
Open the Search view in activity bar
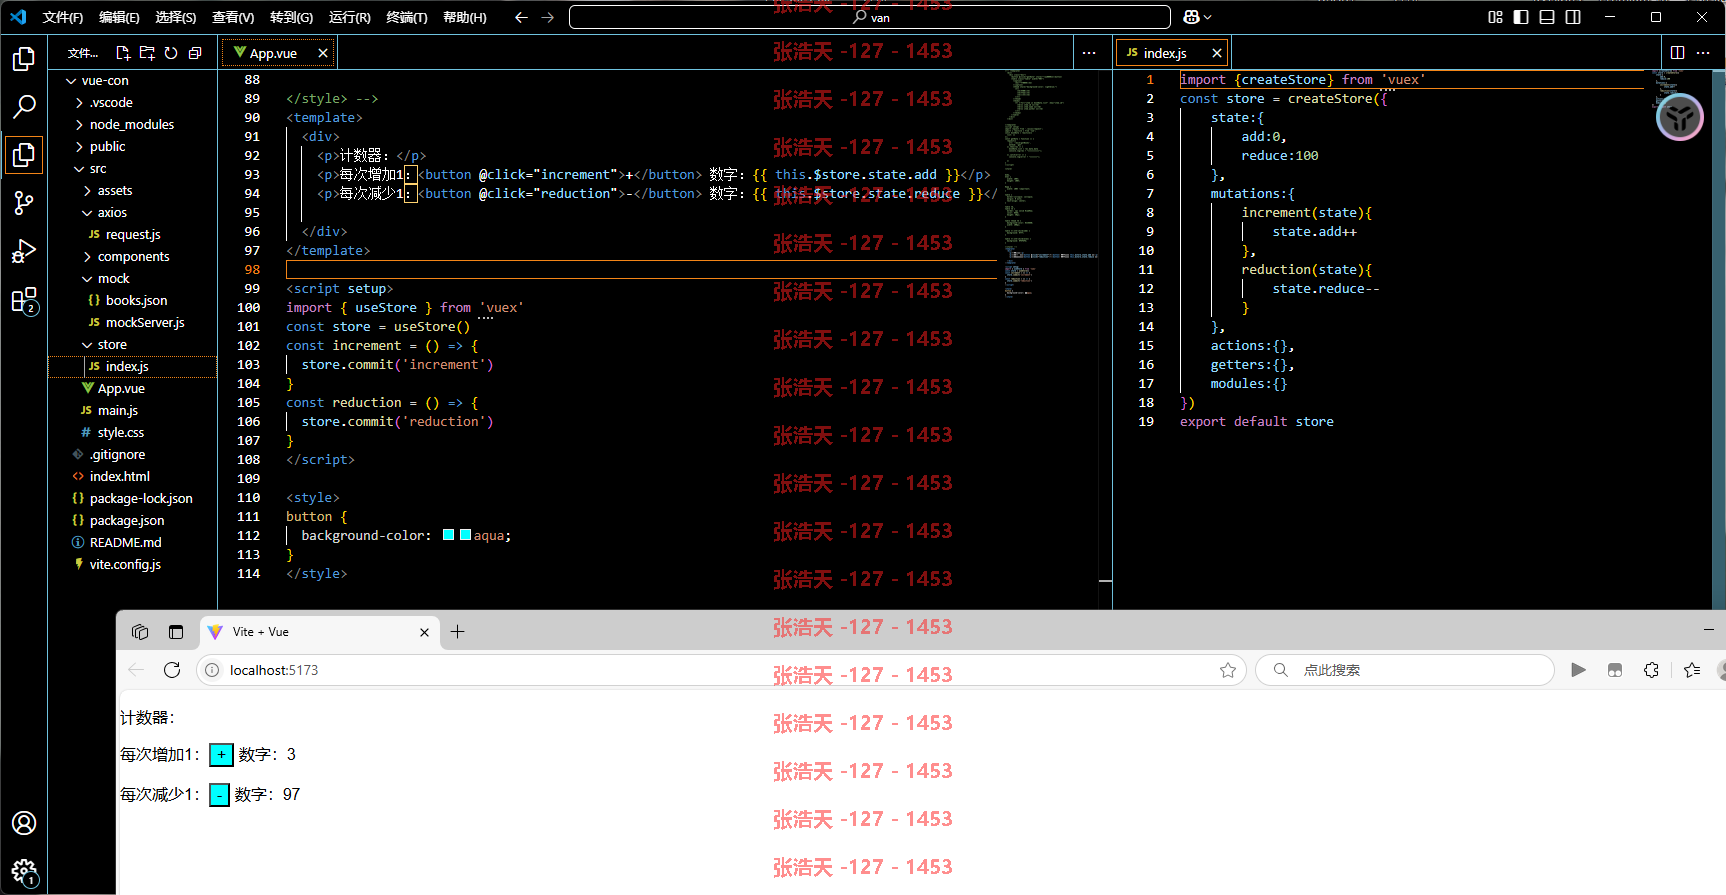pyautogui.click(x=24, y=107)
